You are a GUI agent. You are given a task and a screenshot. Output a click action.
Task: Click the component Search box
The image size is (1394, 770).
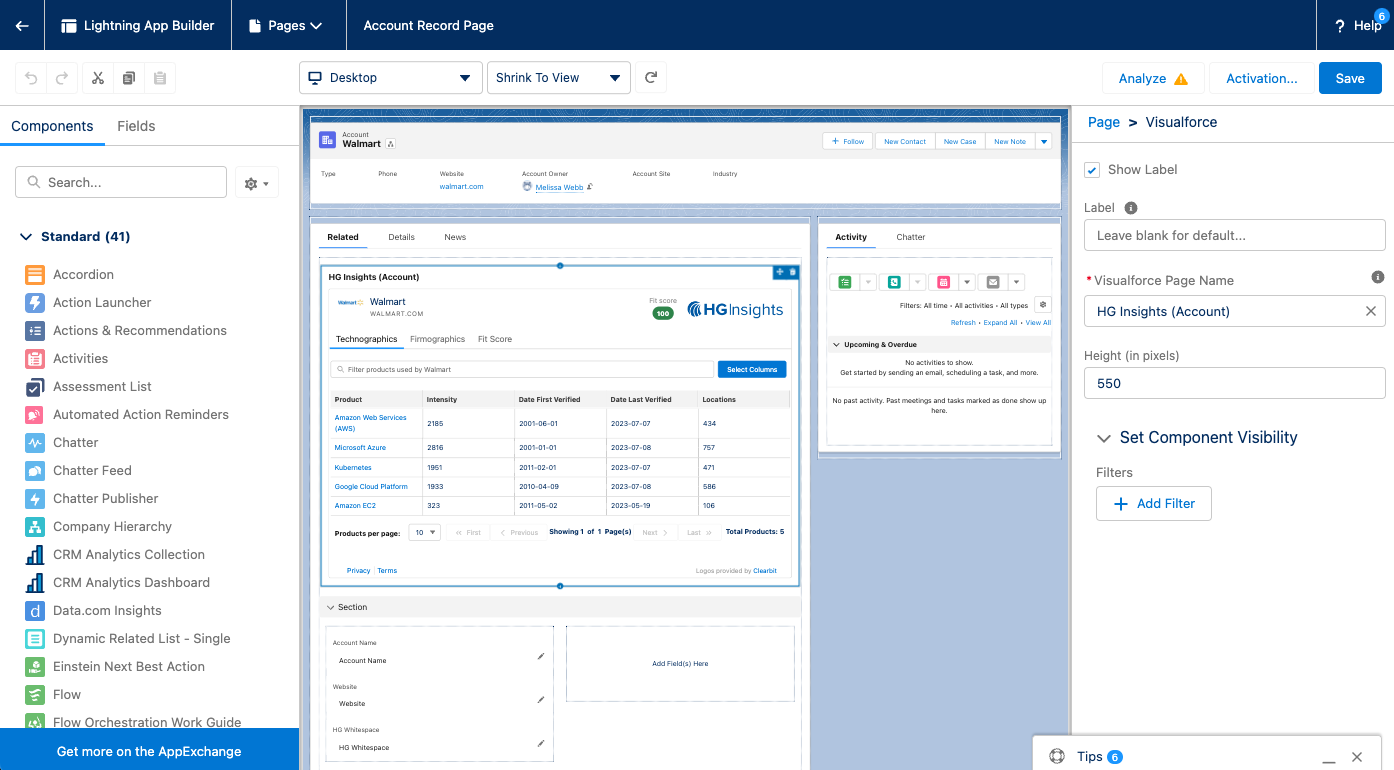click(x=121, y=182)
